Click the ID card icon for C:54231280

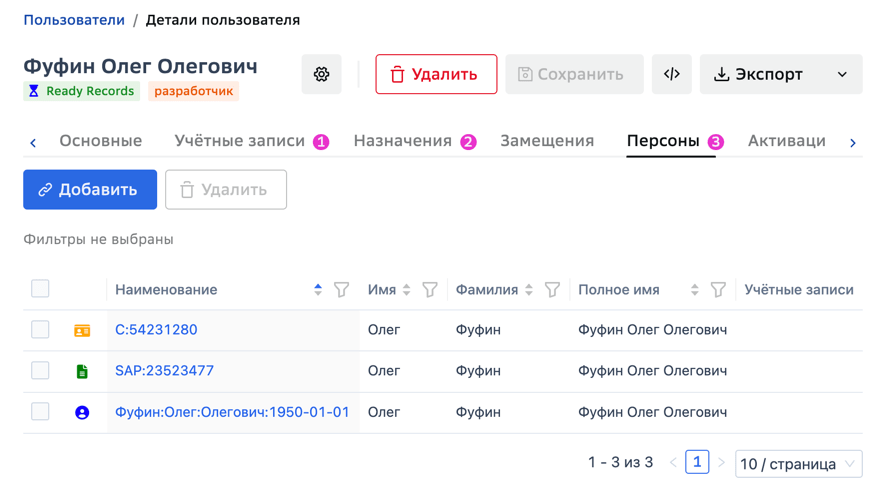[x=82, y=330]
